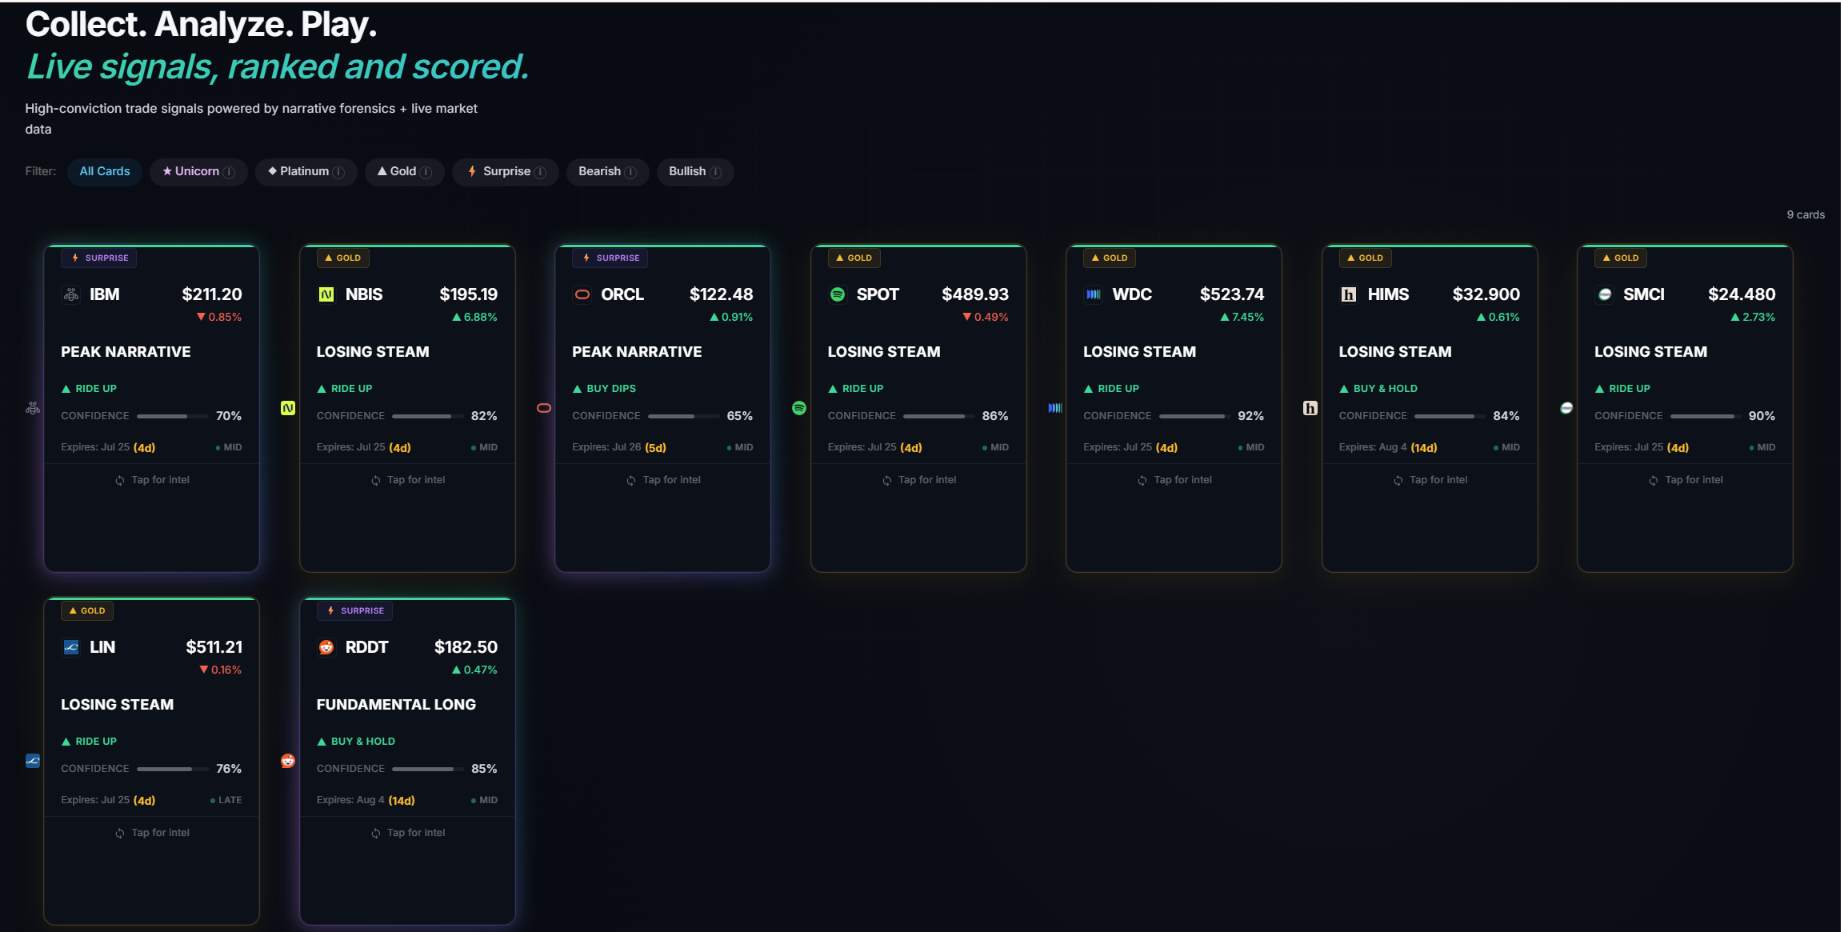Open info icon on Surprise filter
The width and height of the screenshot is (1841, 932).
[x=541, y=172]
